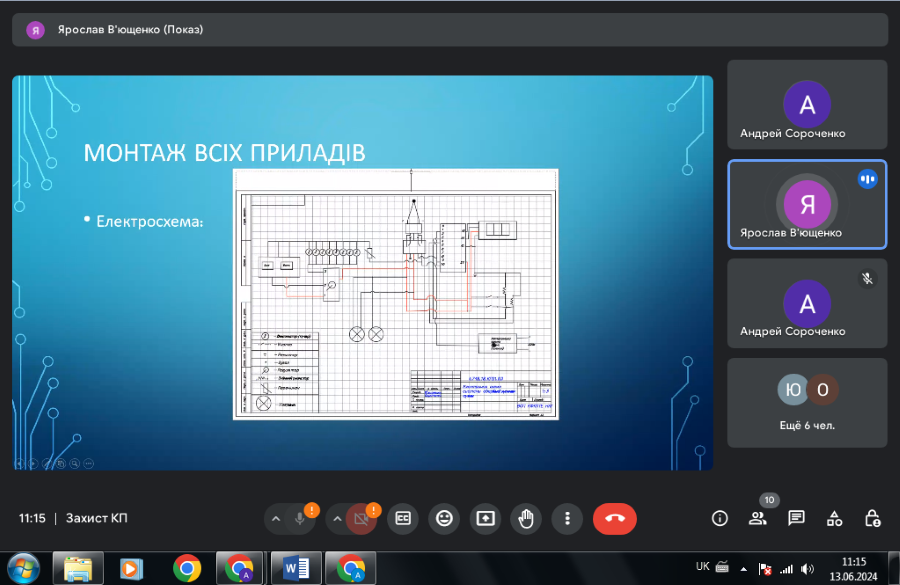Viewport: 900px width, 585px height.
Task: Open the 'Ещё 6 чел.' participants tile
Action: [x=806, y=402]
